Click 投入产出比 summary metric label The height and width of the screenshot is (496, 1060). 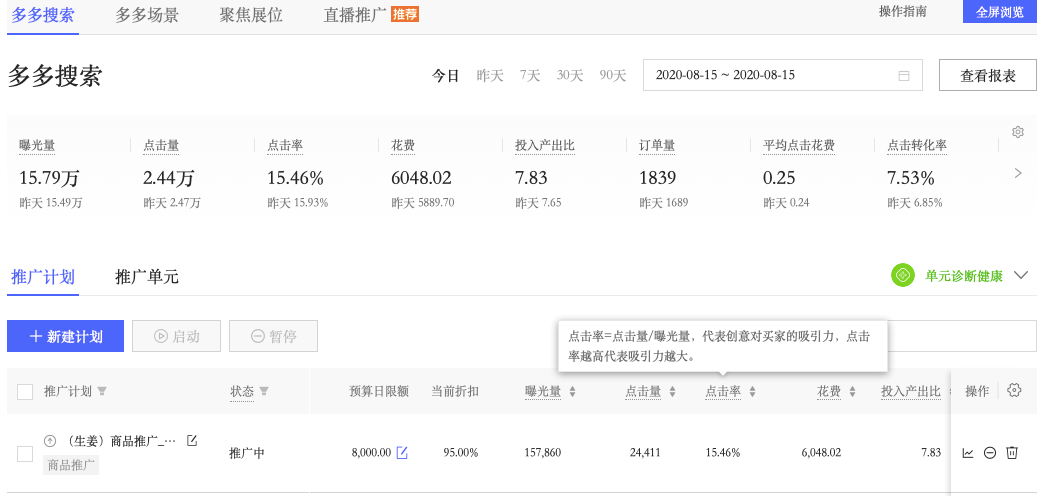tap(545, 145)
